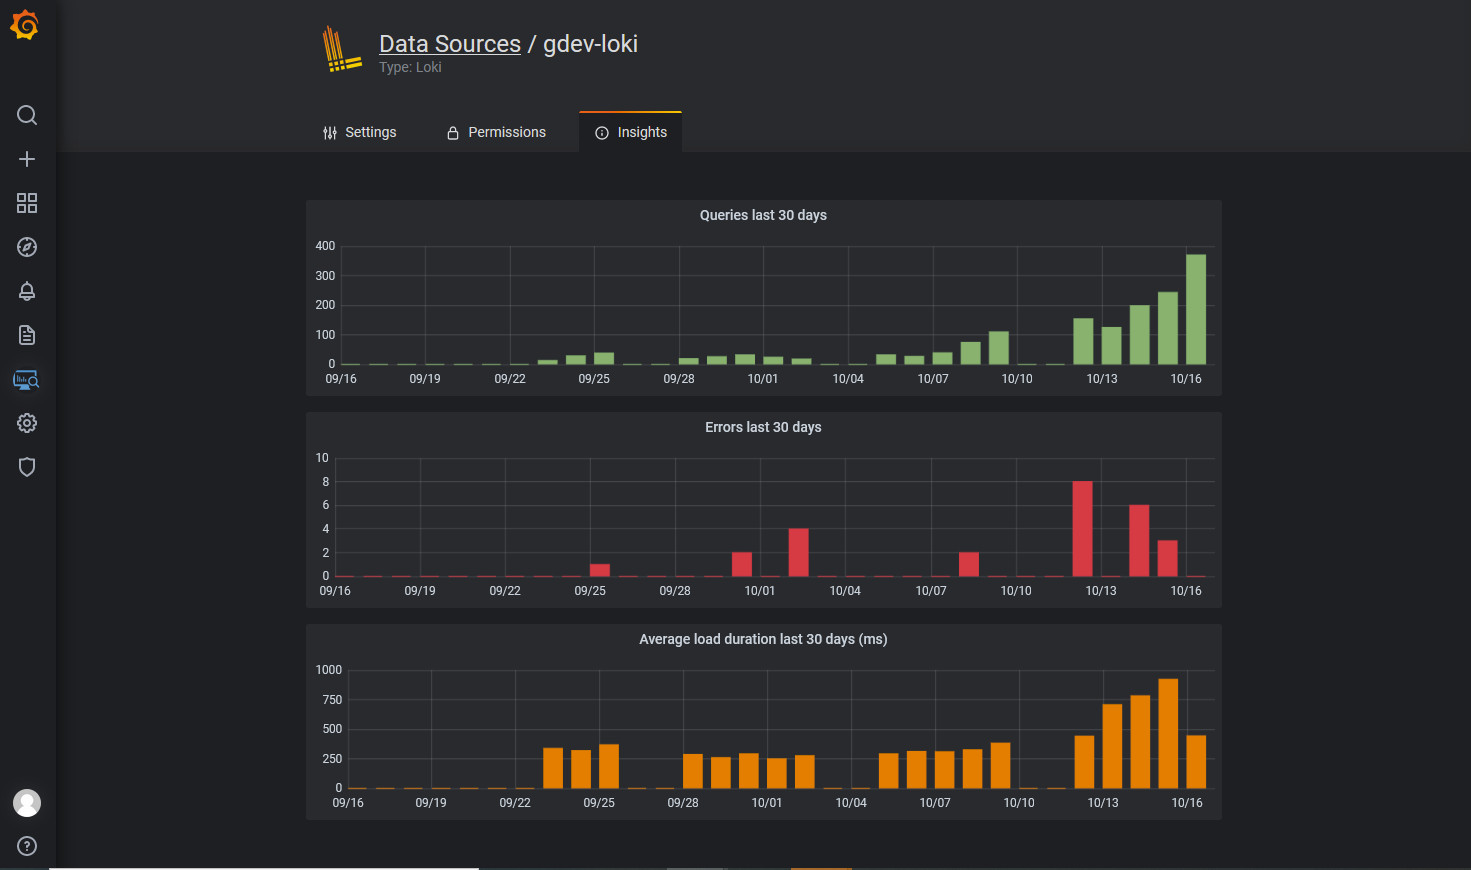Viewport: 1471px width, 870px height.
Task: Switch to the Permissions tab
Action: click(496, 132)
